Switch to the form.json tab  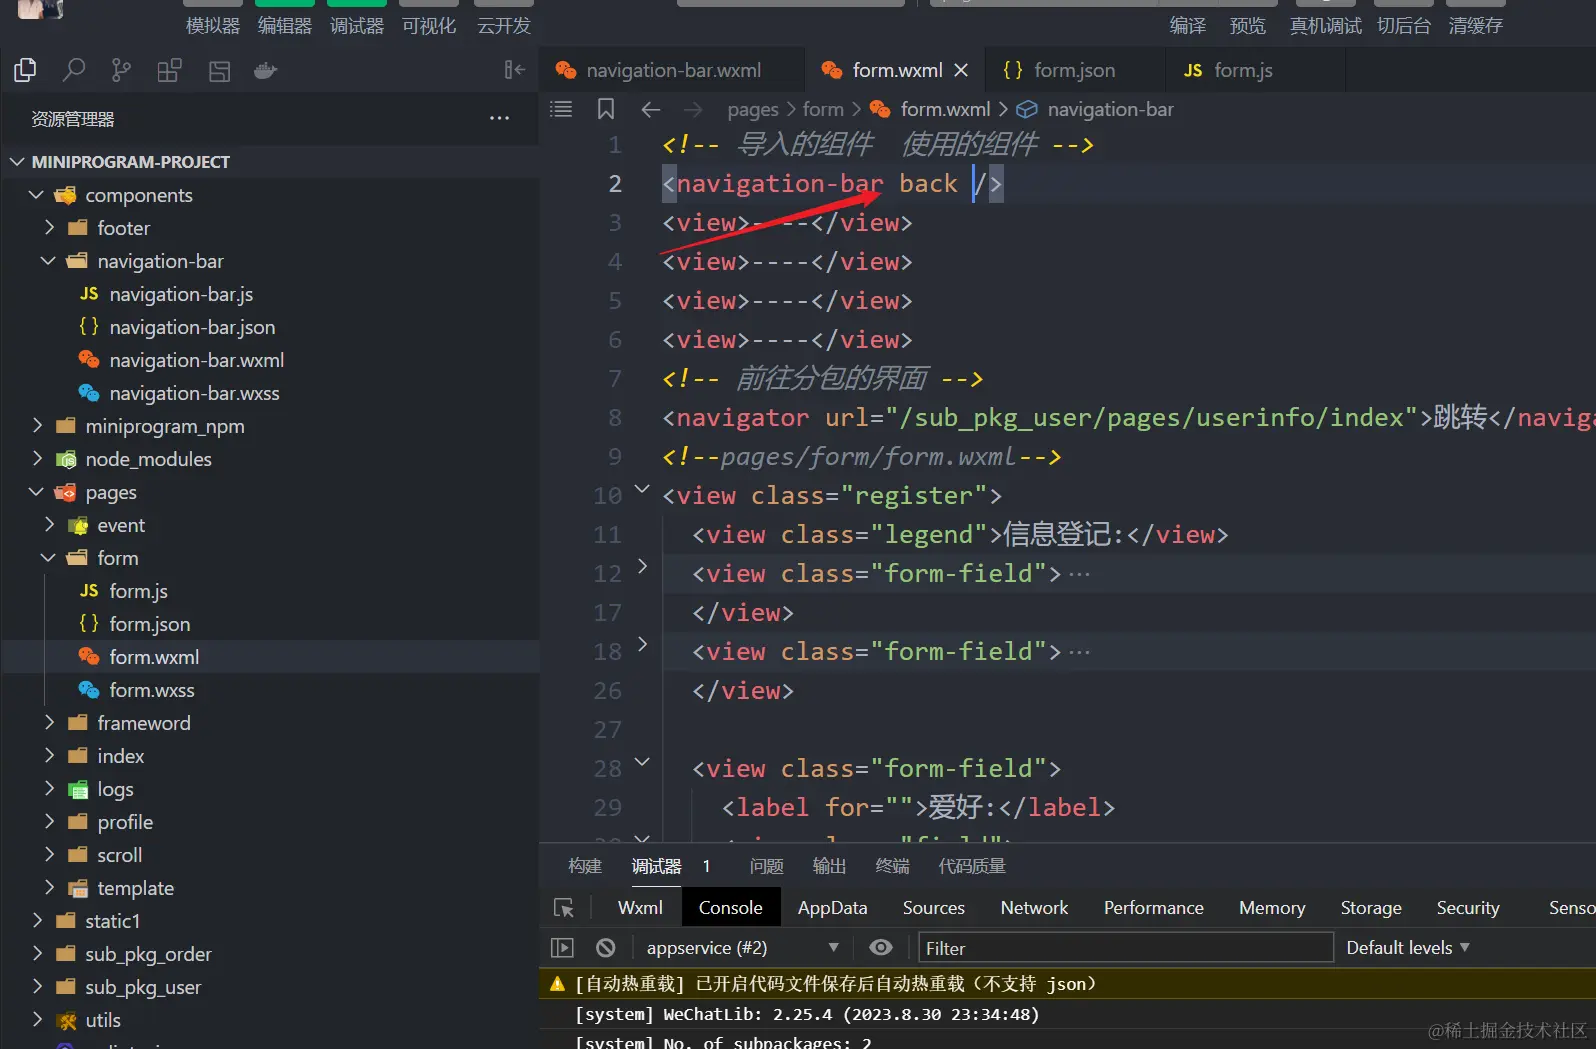1075,70
